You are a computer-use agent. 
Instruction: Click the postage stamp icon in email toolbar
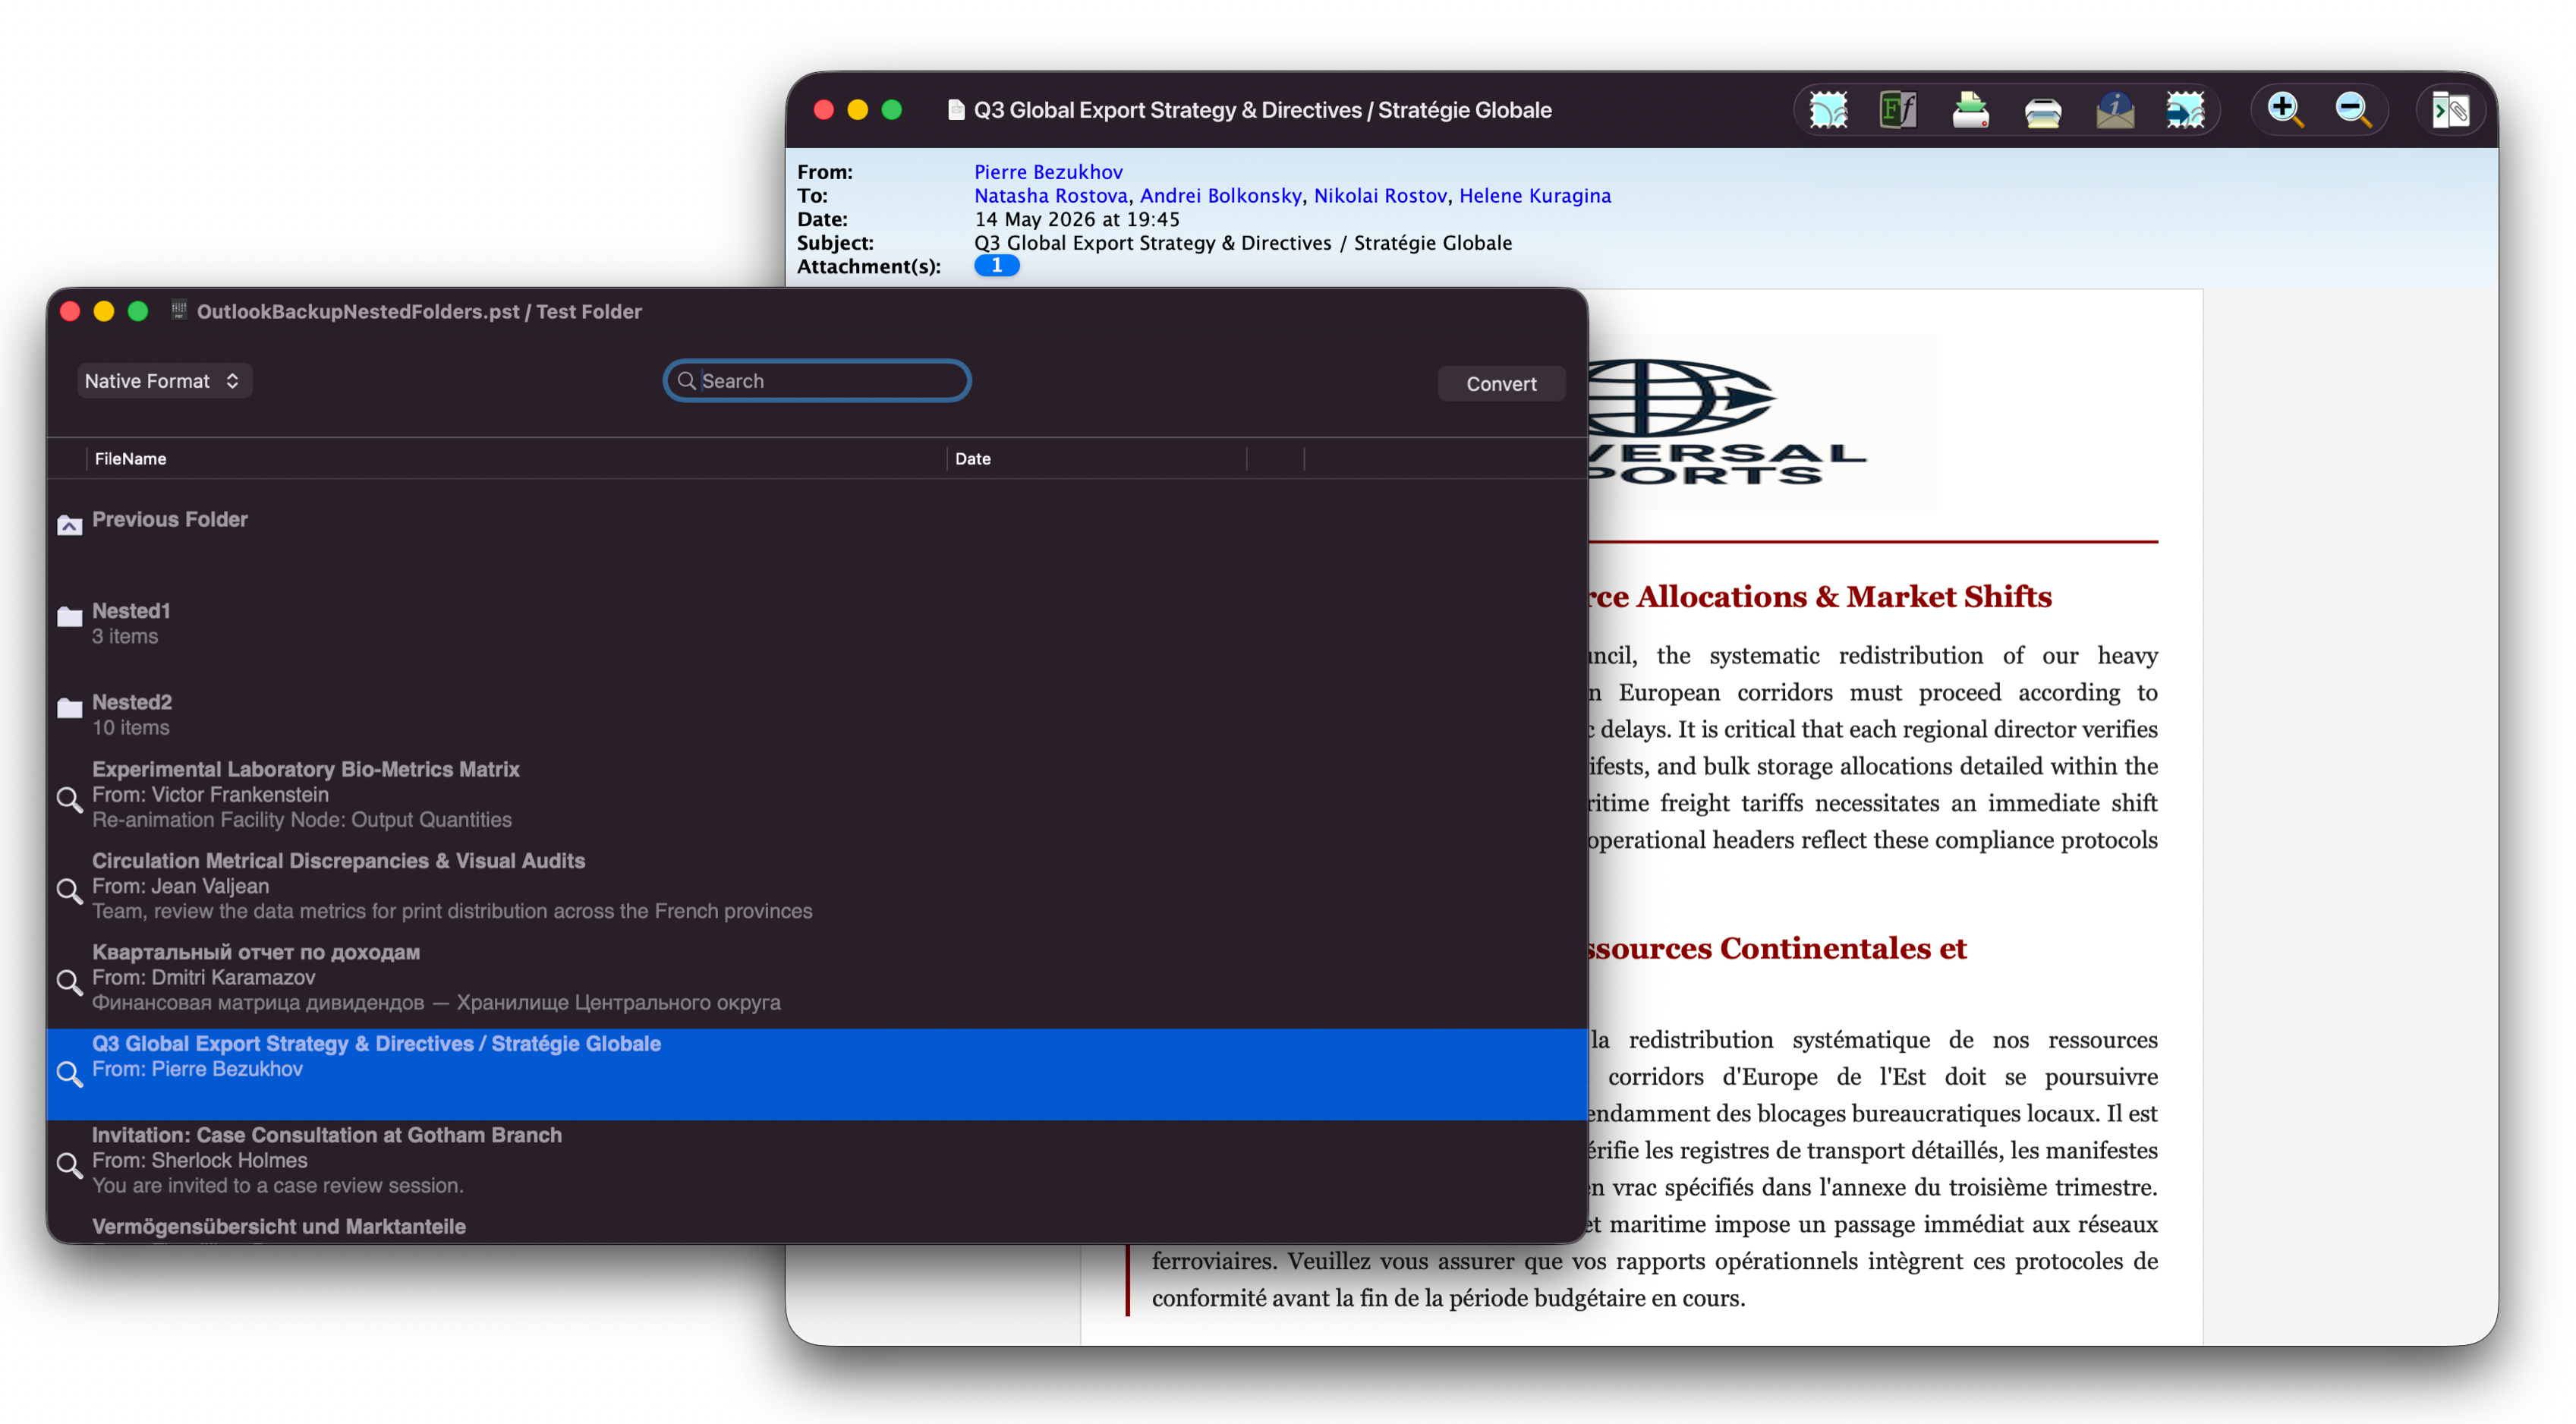(x=1828, y=110)
